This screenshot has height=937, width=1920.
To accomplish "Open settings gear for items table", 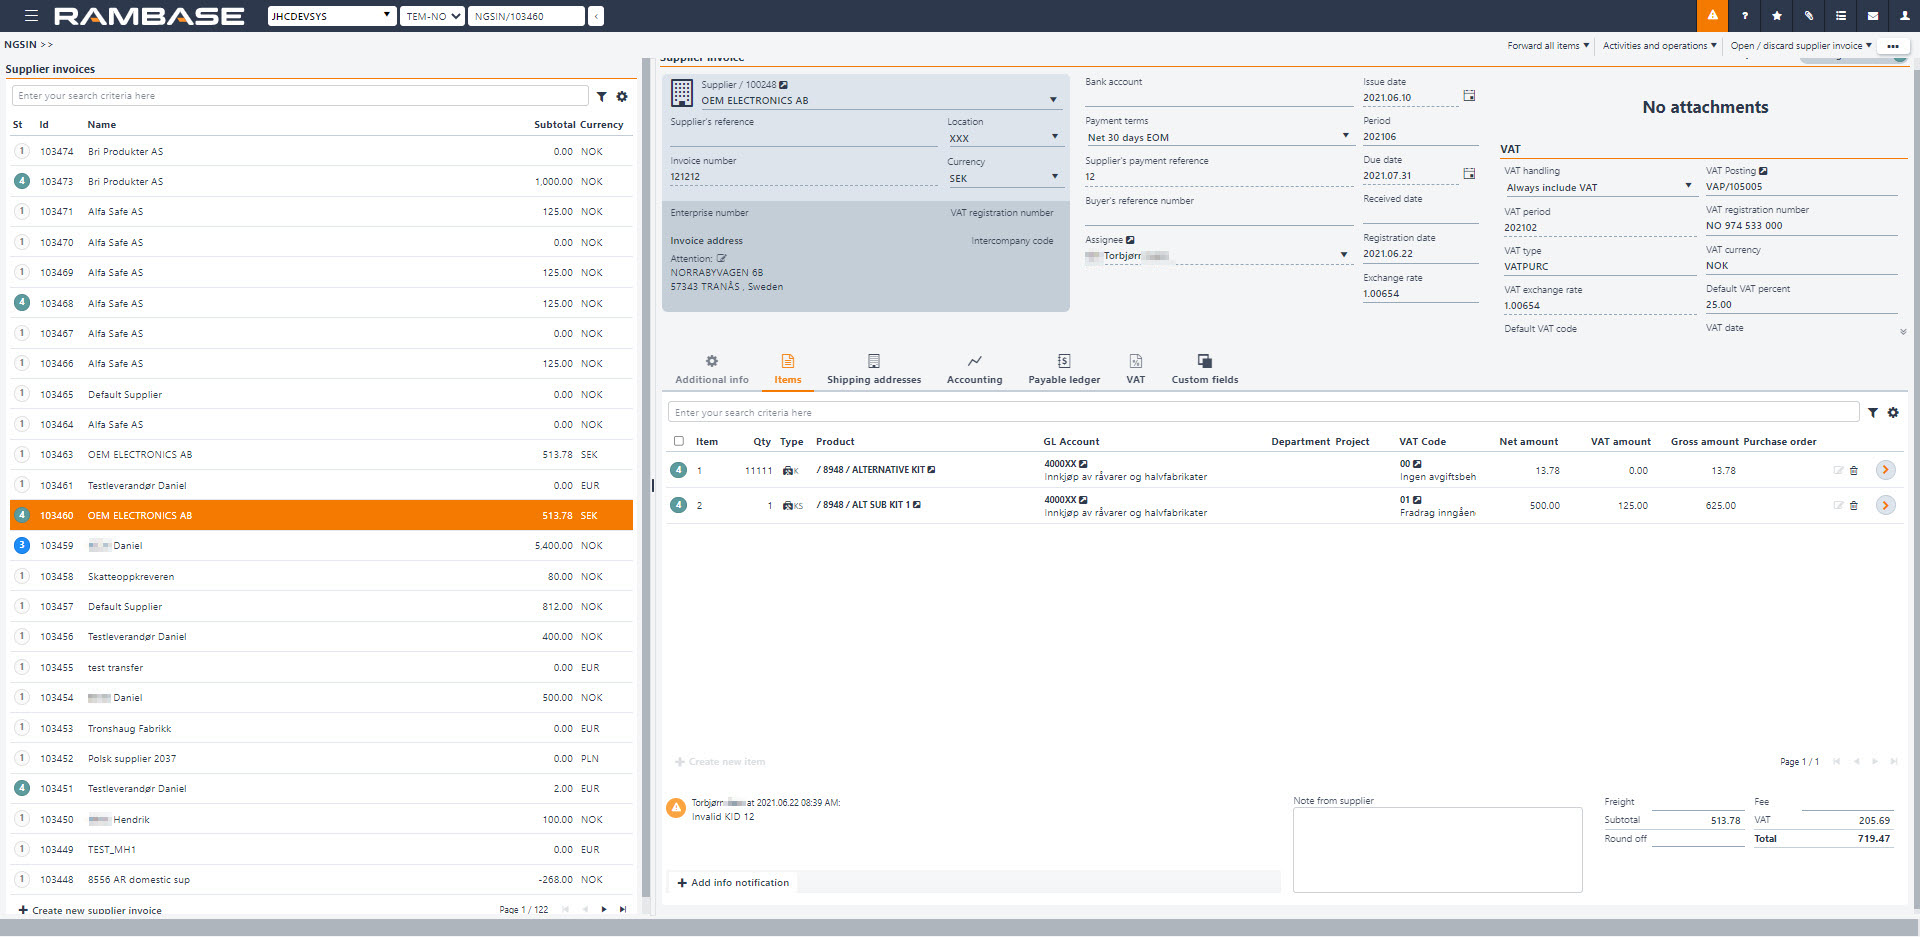I will tap(1893, 413).
